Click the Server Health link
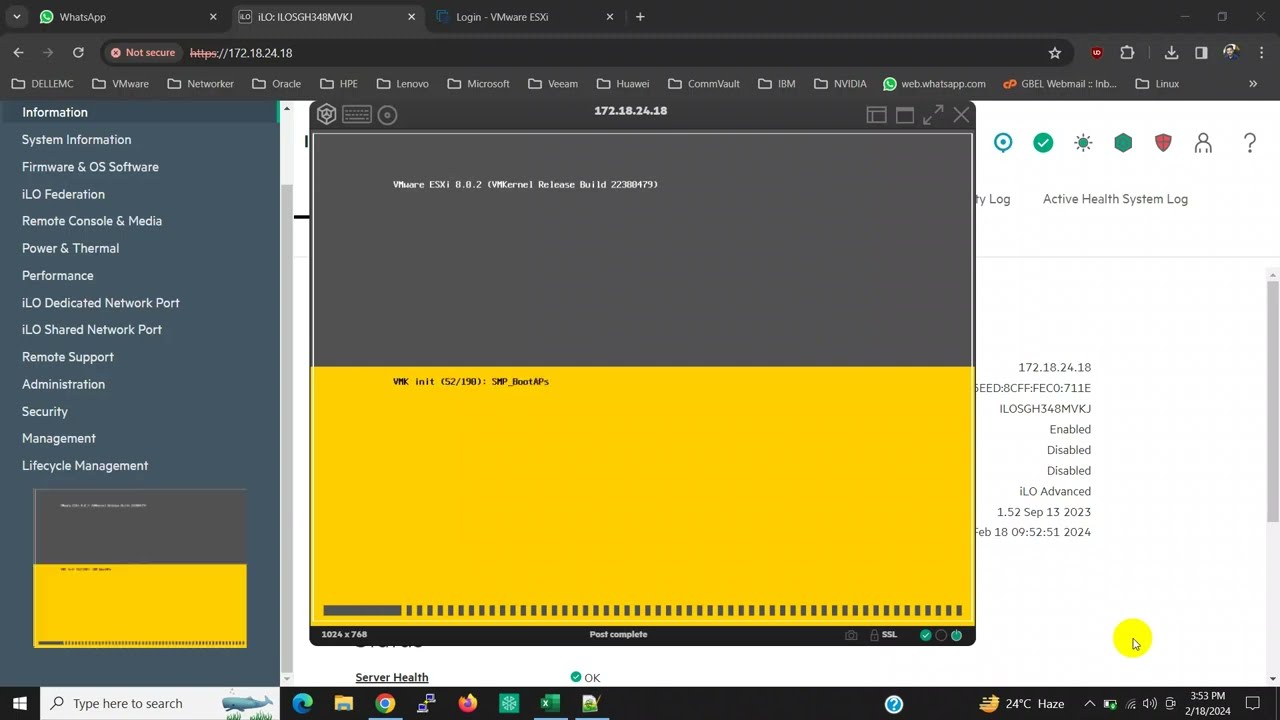Viewport: 1280px width, 720px height. pos(392,678)
